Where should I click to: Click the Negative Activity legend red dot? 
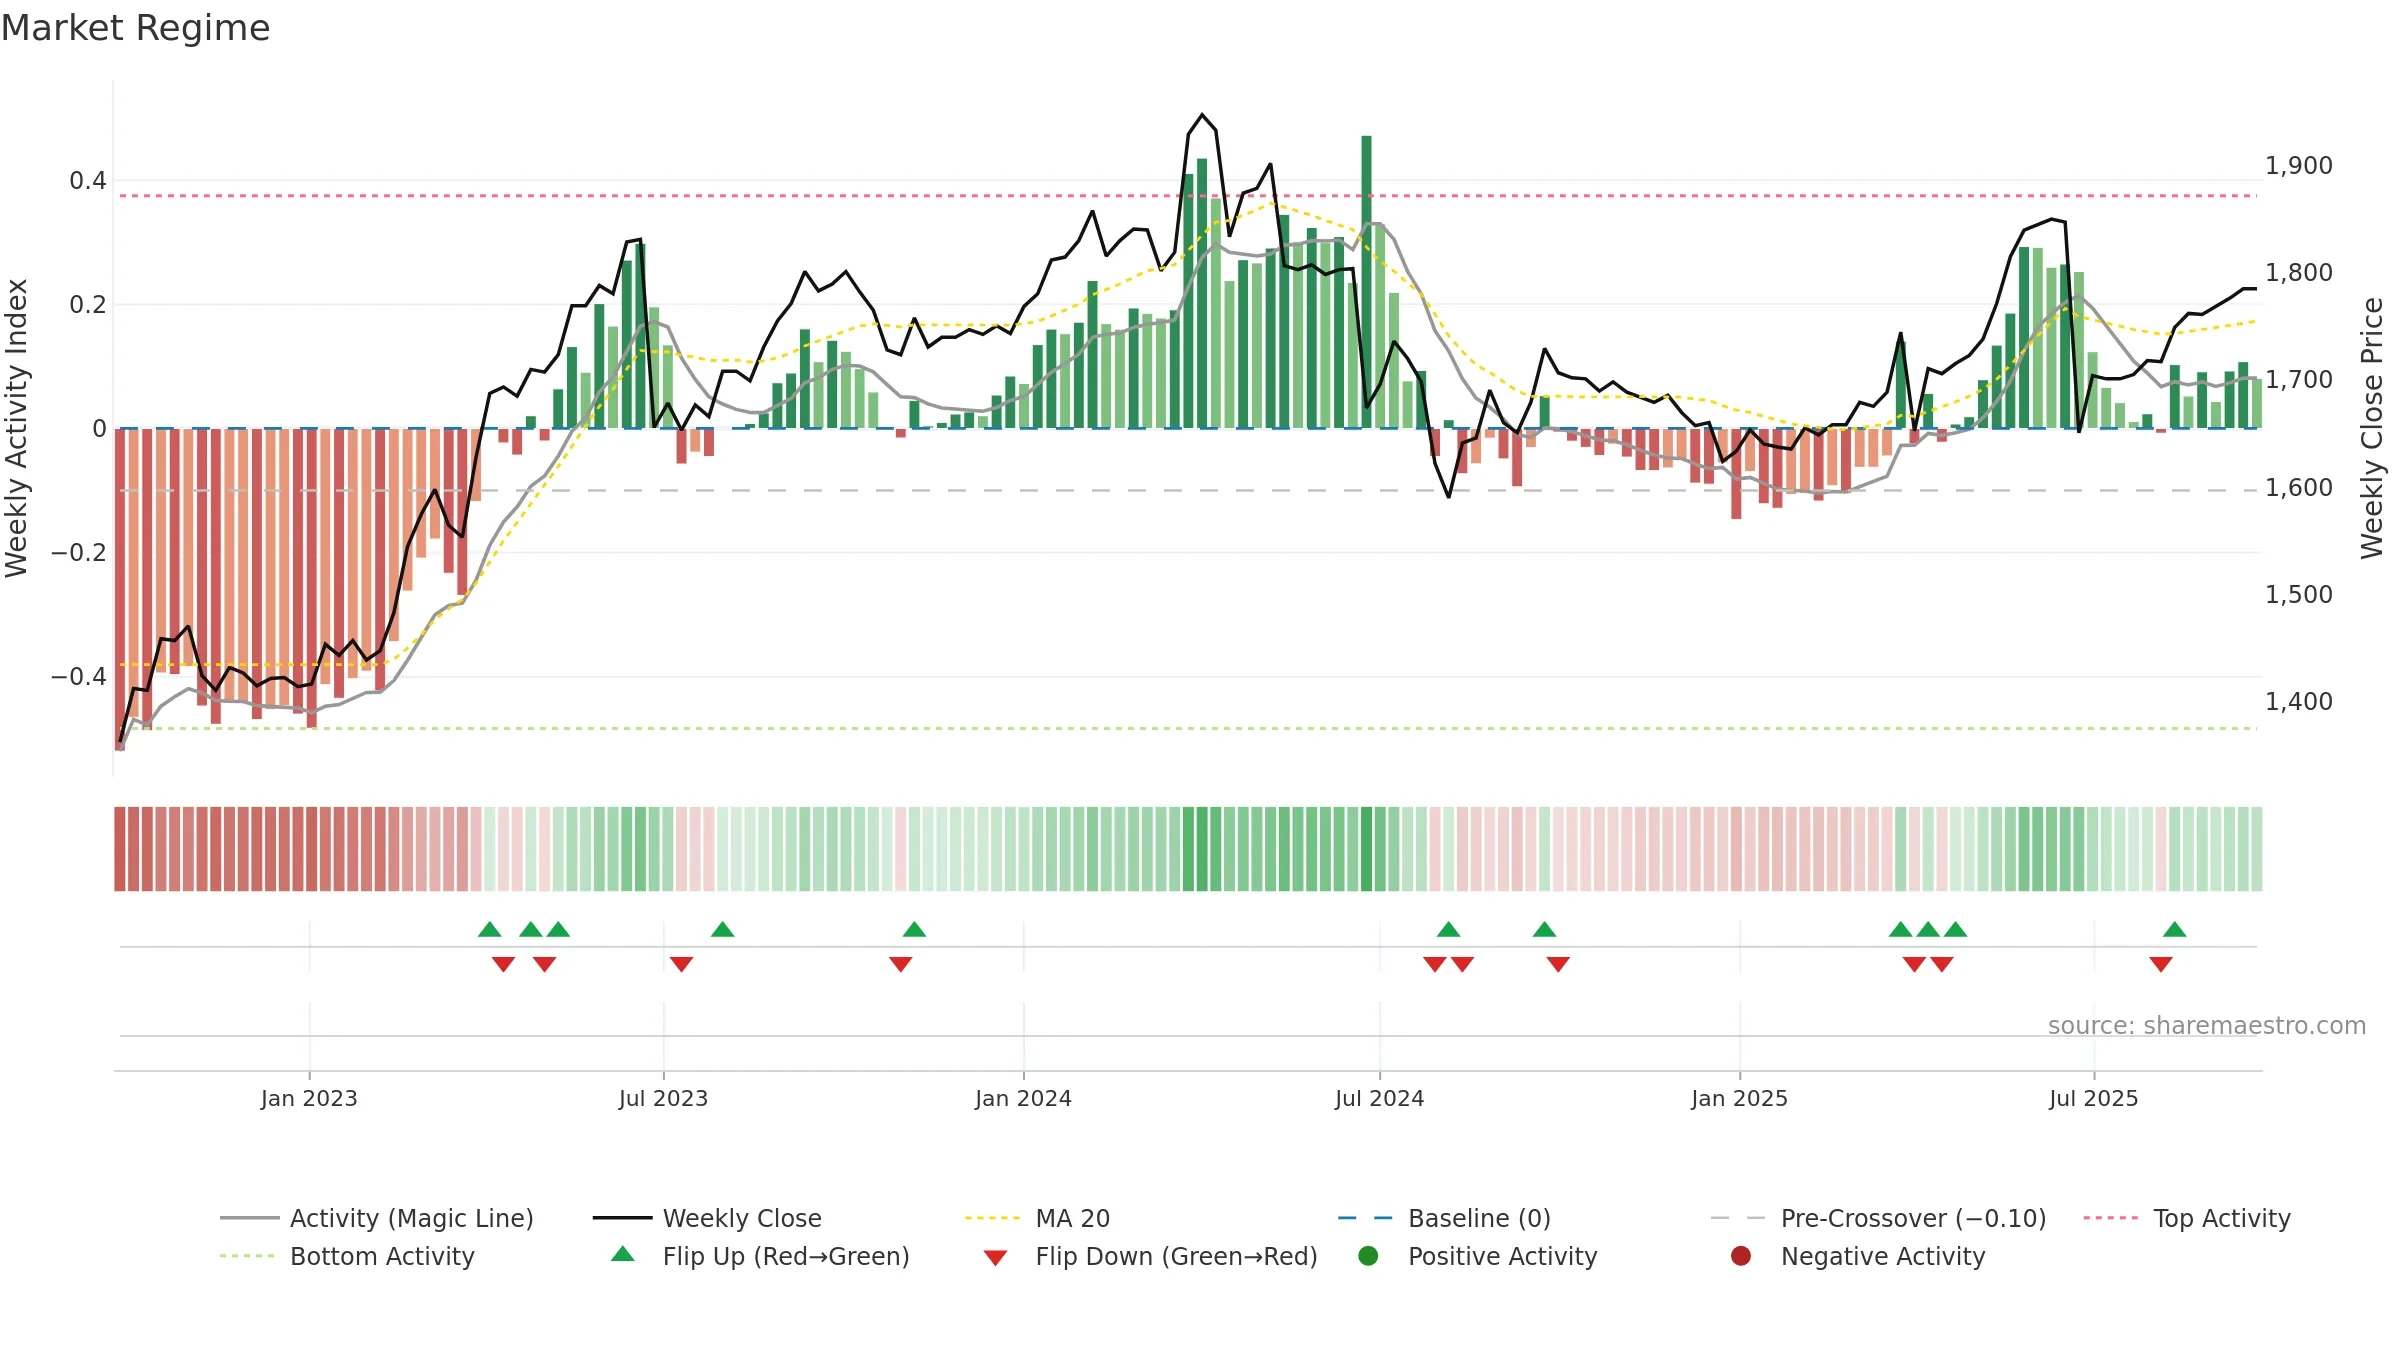1741,1255
